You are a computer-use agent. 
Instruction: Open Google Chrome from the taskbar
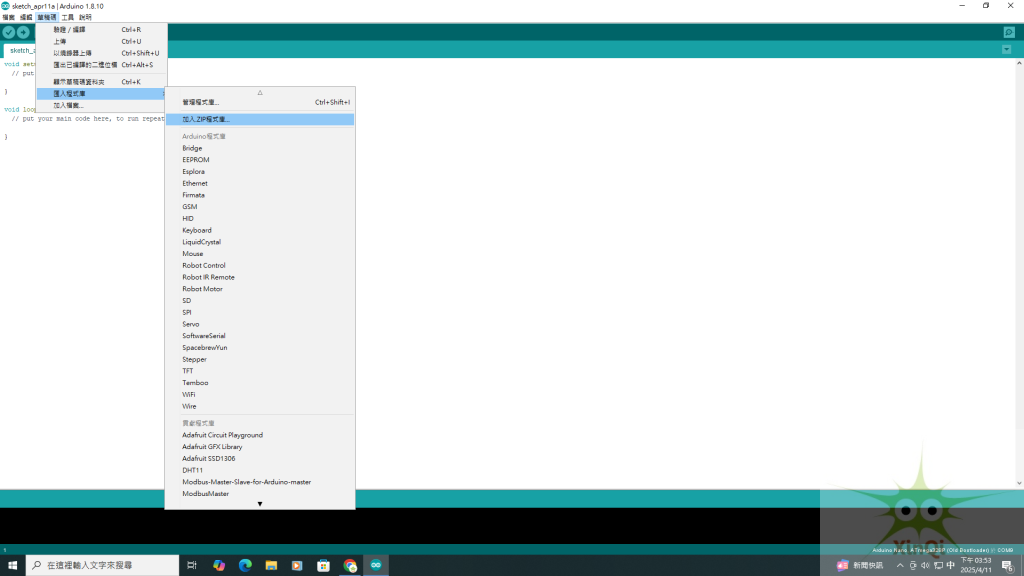pos(350,566)
